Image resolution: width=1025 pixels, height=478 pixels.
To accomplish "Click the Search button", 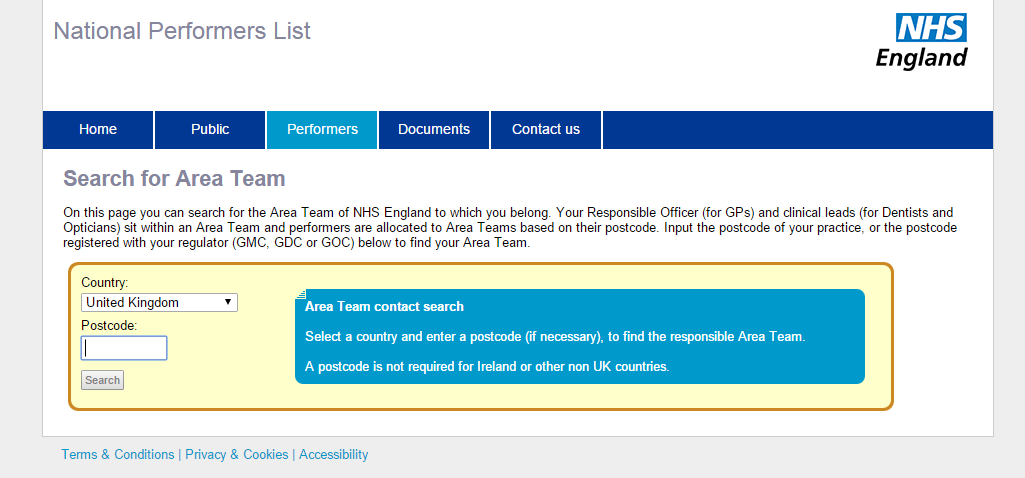I will pos(103,380).
